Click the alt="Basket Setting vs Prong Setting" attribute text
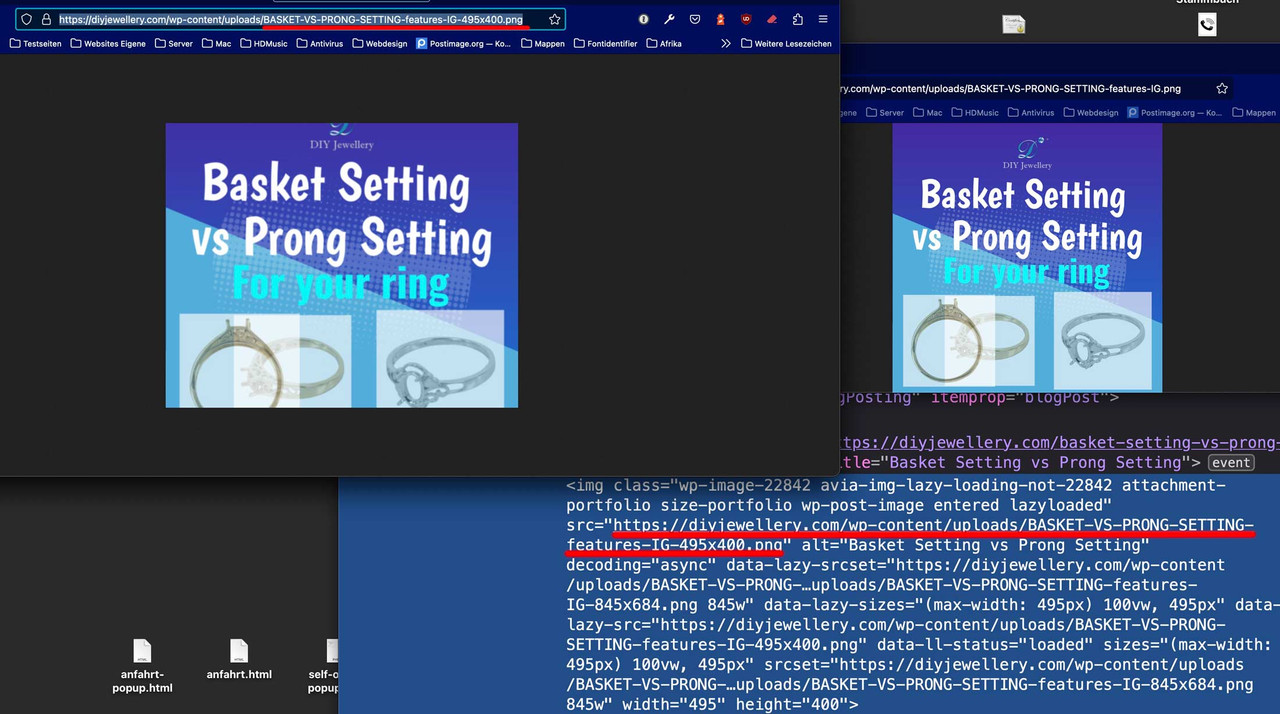This screenshot has height=714, width=1280. (x=975, y=545)
